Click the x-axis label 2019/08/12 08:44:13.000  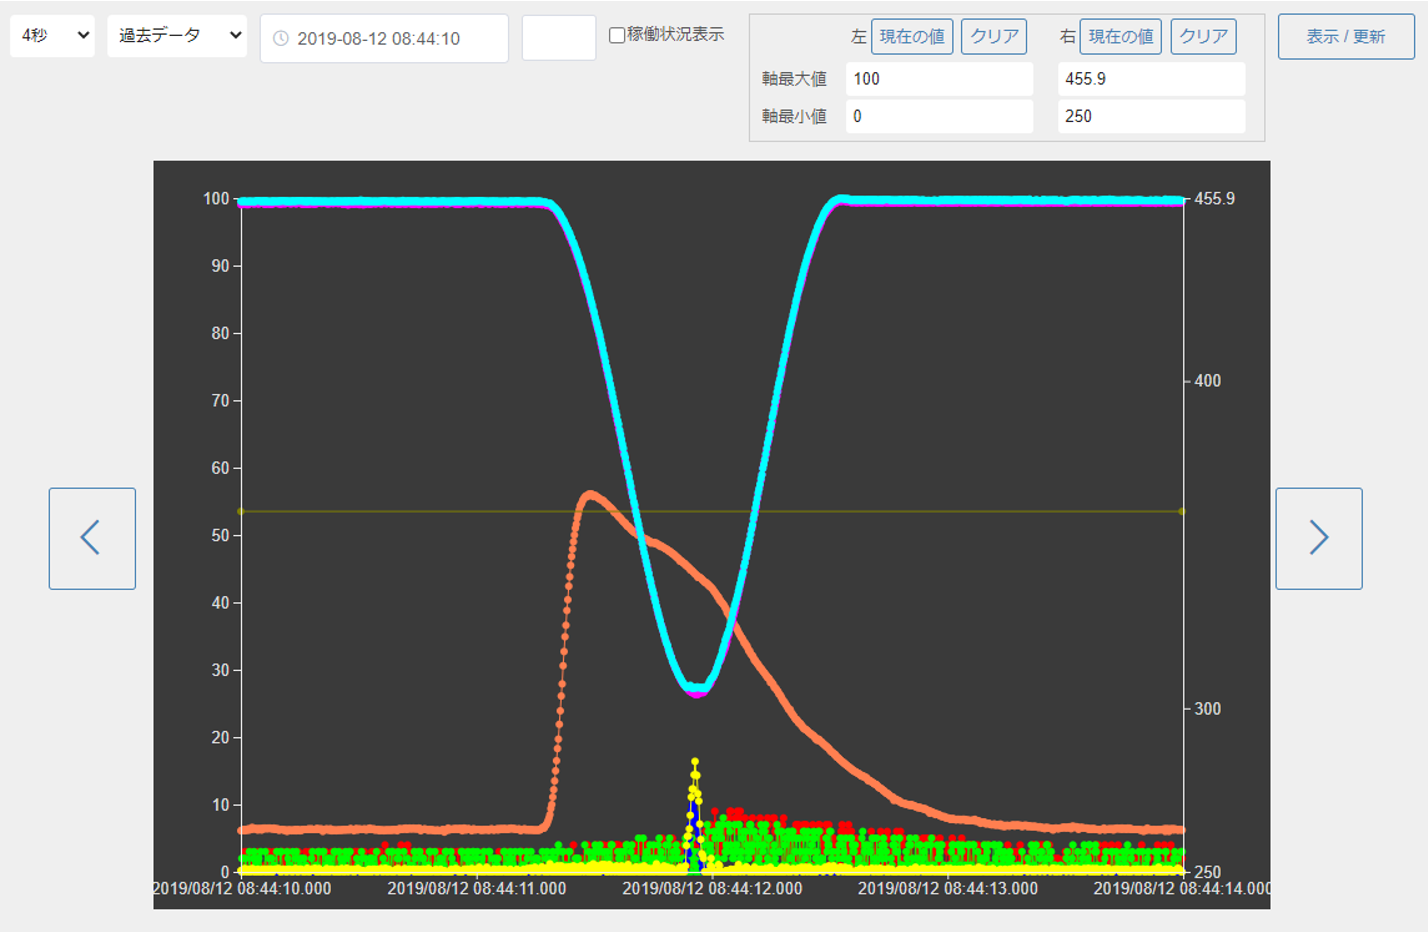pos(947,888)
